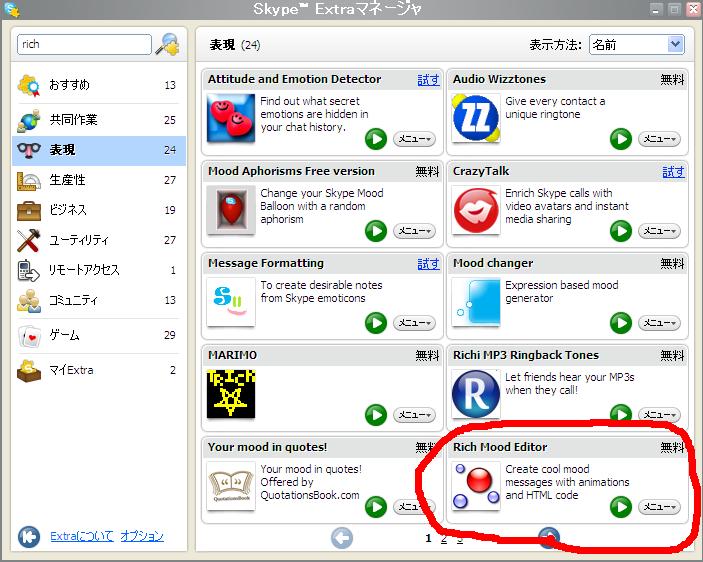703x562 pixels.
Task: Open the 生産性 category
Action: coord(99,180)
